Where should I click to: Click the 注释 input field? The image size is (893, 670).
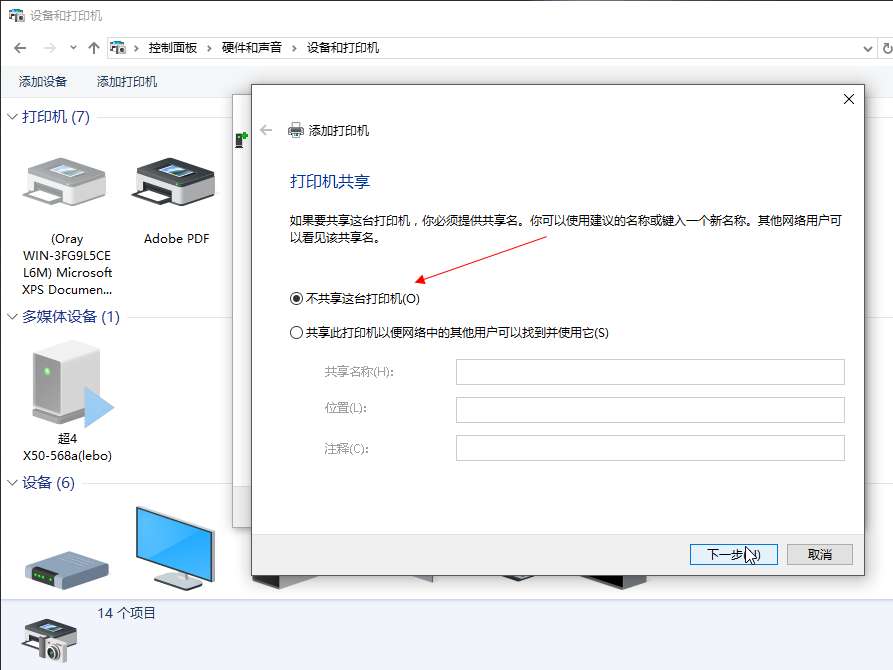[x=650, y=448]
